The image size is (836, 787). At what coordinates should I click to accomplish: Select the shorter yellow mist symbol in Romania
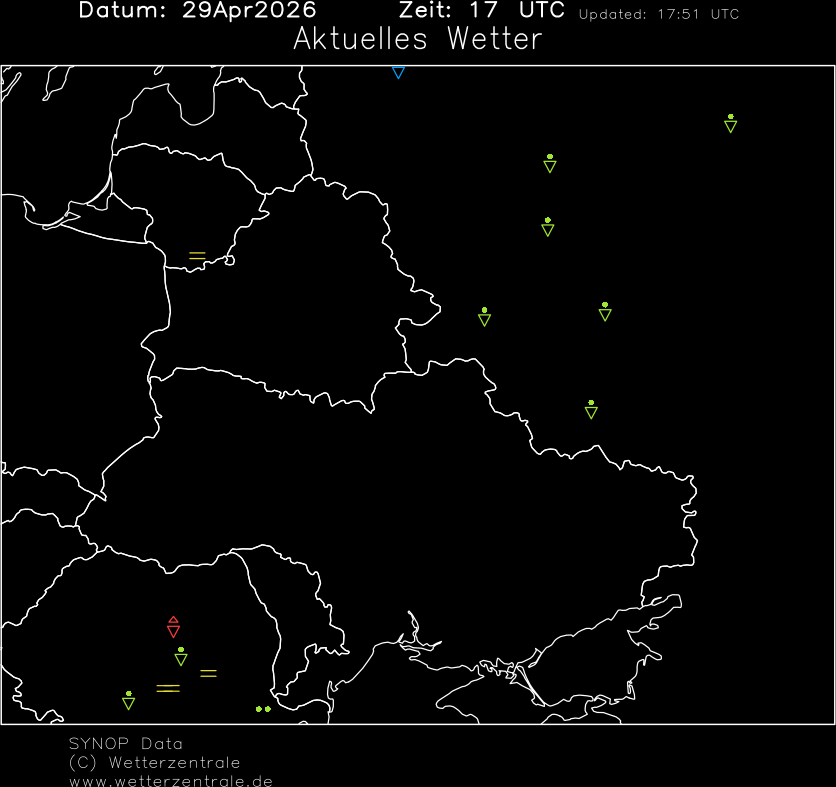(x=208, y=673)
